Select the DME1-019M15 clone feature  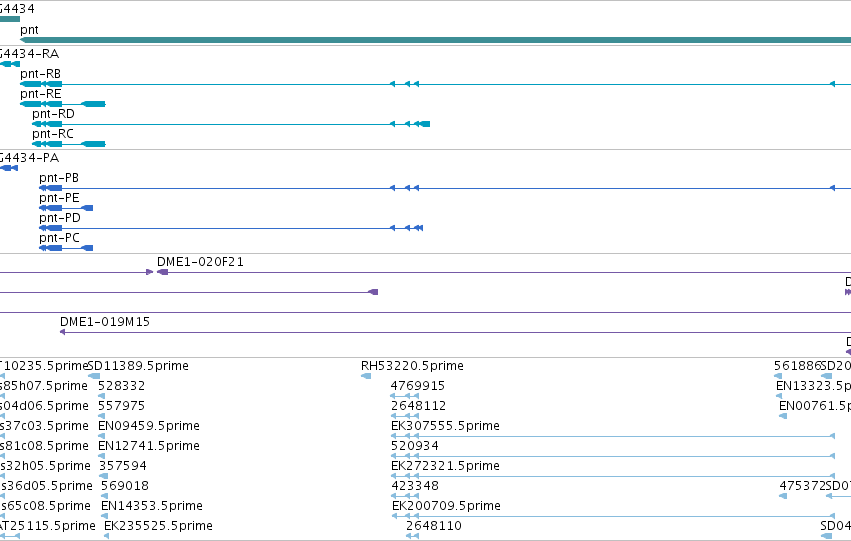455,332
